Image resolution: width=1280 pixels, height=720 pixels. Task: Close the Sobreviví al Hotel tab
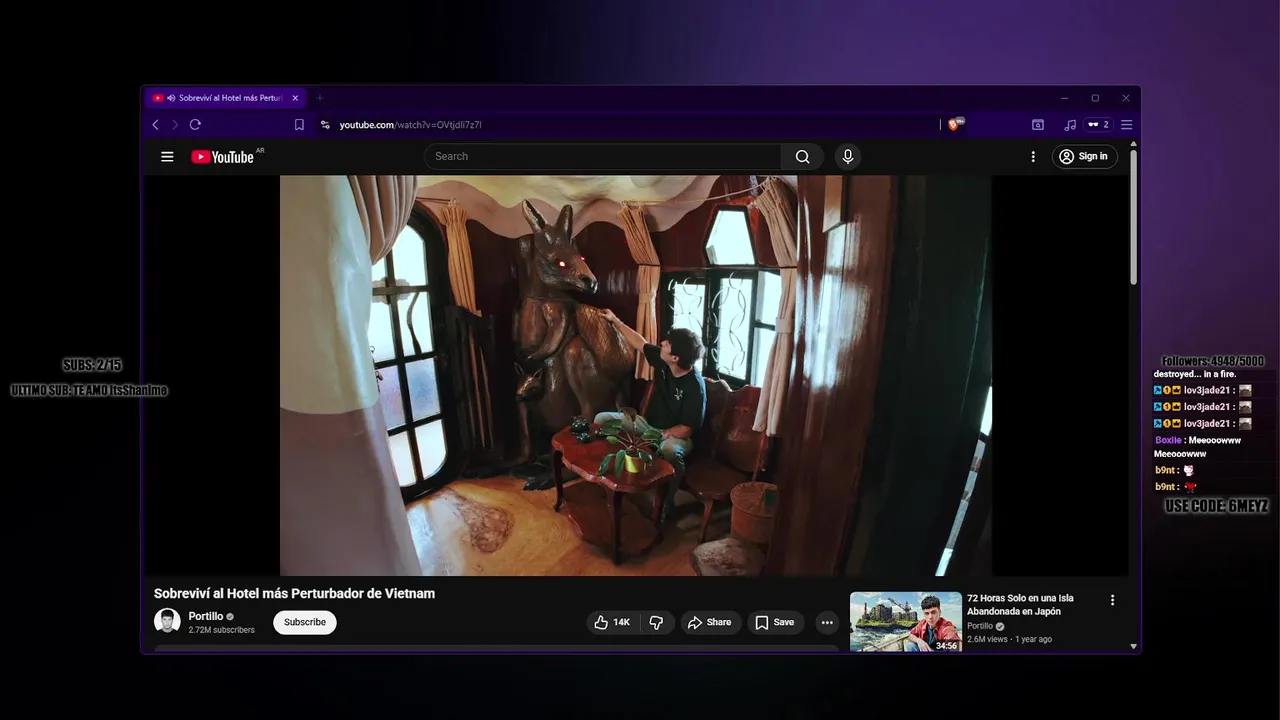[295, 98]
